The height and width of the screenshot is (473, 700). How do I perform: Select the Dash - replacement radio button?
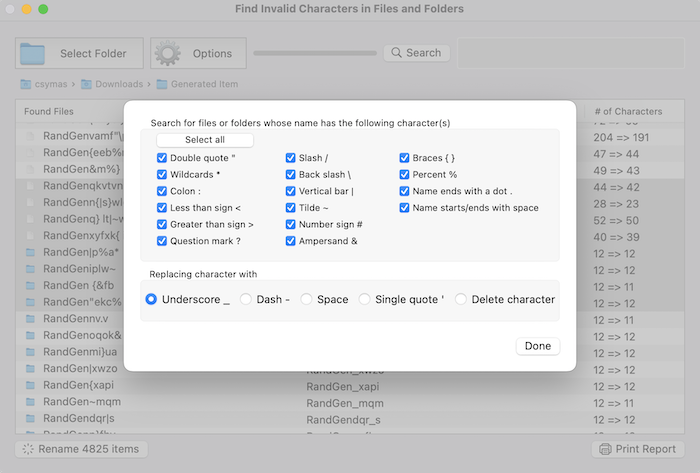[x=246, y=299]
